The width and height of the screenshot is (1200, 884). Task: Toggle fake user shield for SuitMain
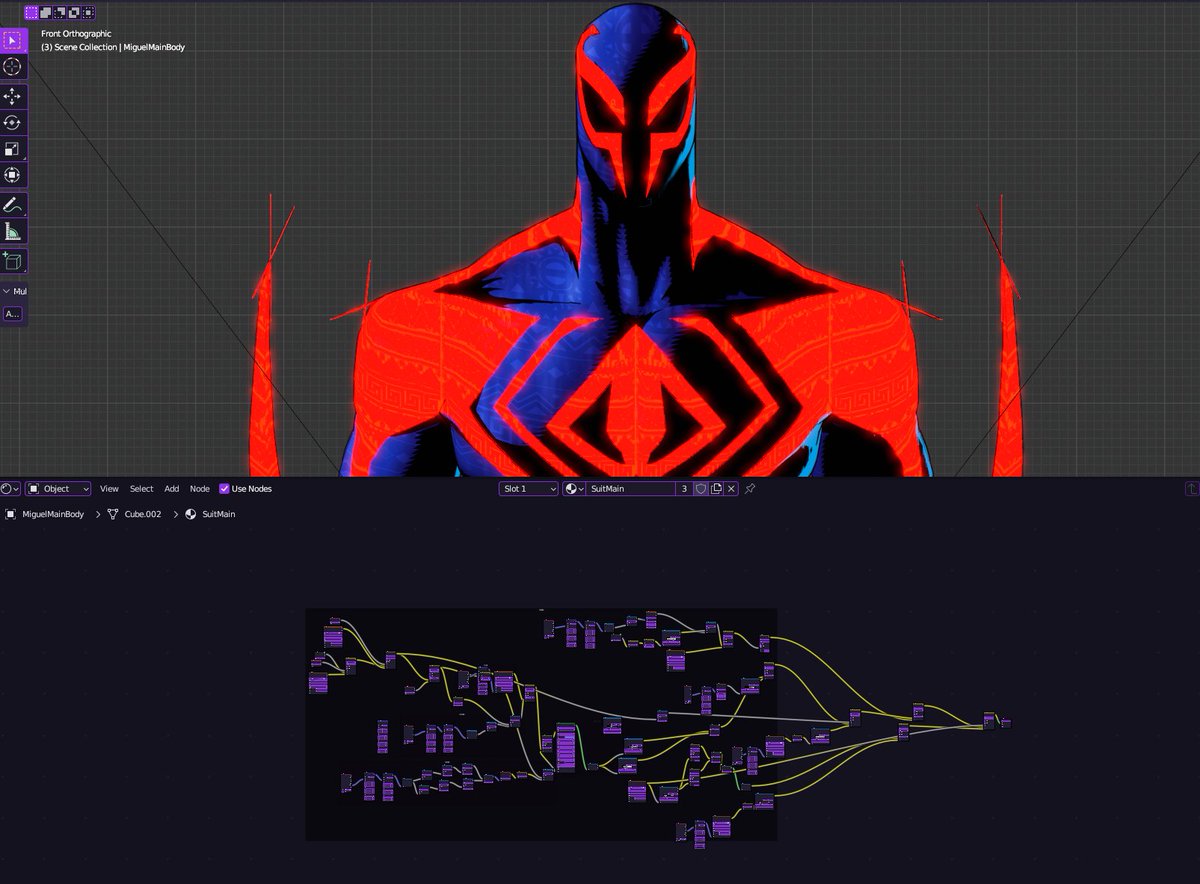[x=701, y=489]
